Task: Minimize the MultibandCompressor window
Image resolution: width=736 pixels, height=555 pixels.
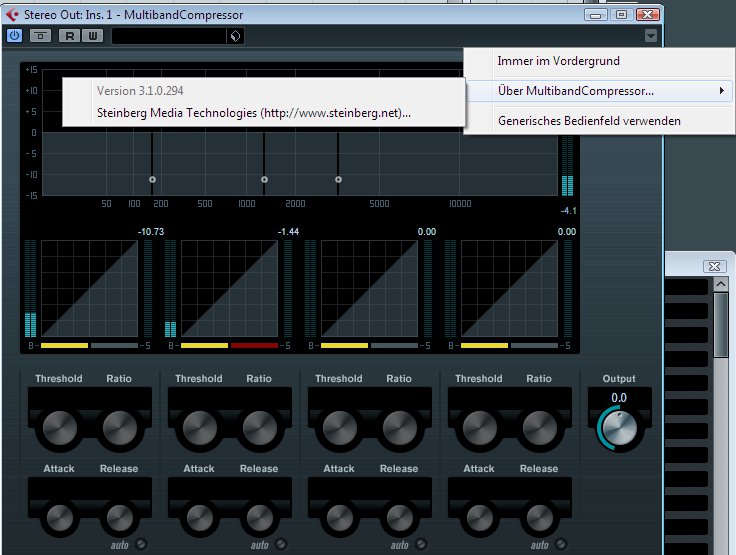Action: [596, 15]
